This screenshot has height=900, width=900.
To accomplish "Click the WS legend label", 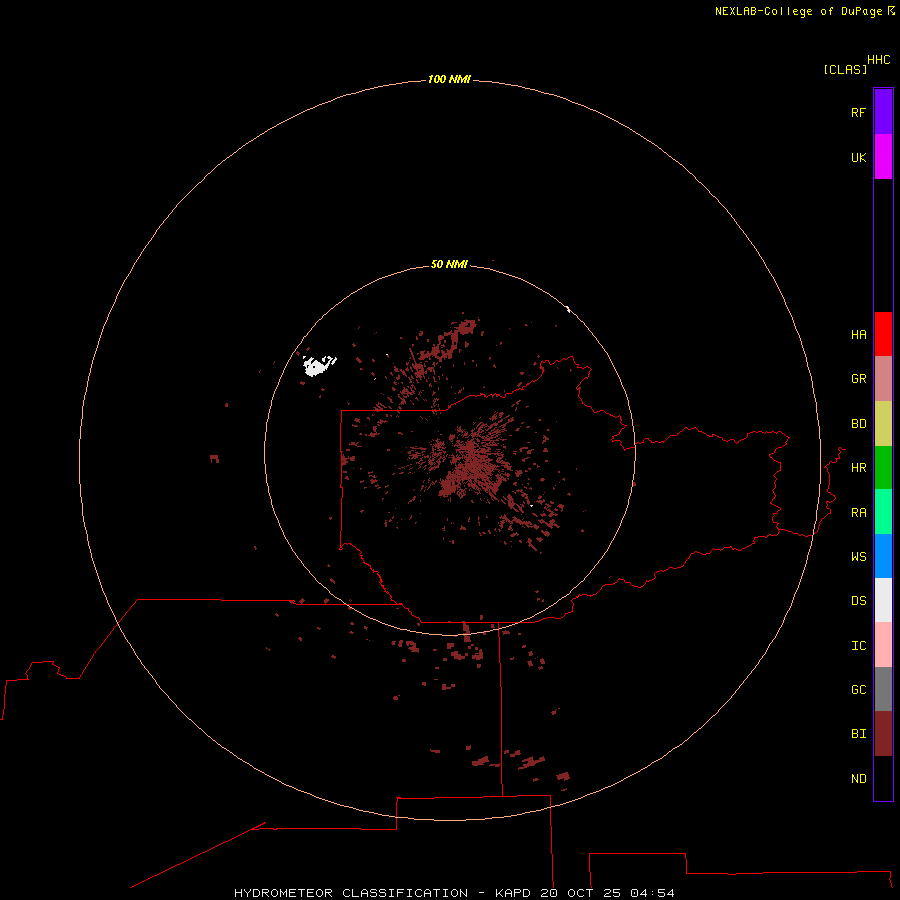I will click(x=858, y=557).
